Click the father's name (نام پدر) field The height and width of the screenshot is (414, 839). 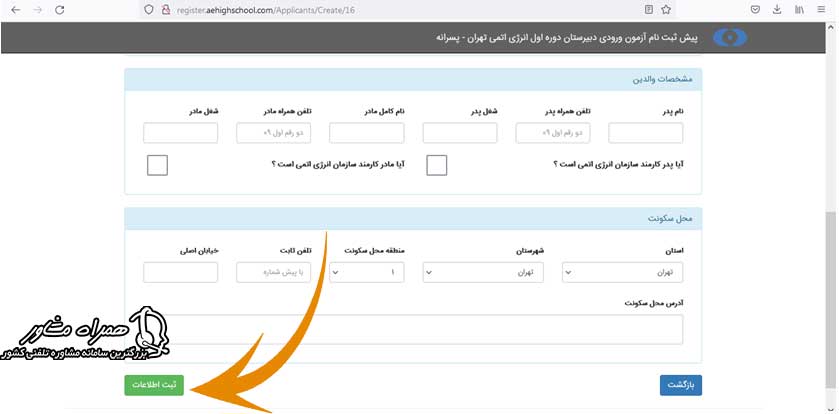tap(645, 133)
